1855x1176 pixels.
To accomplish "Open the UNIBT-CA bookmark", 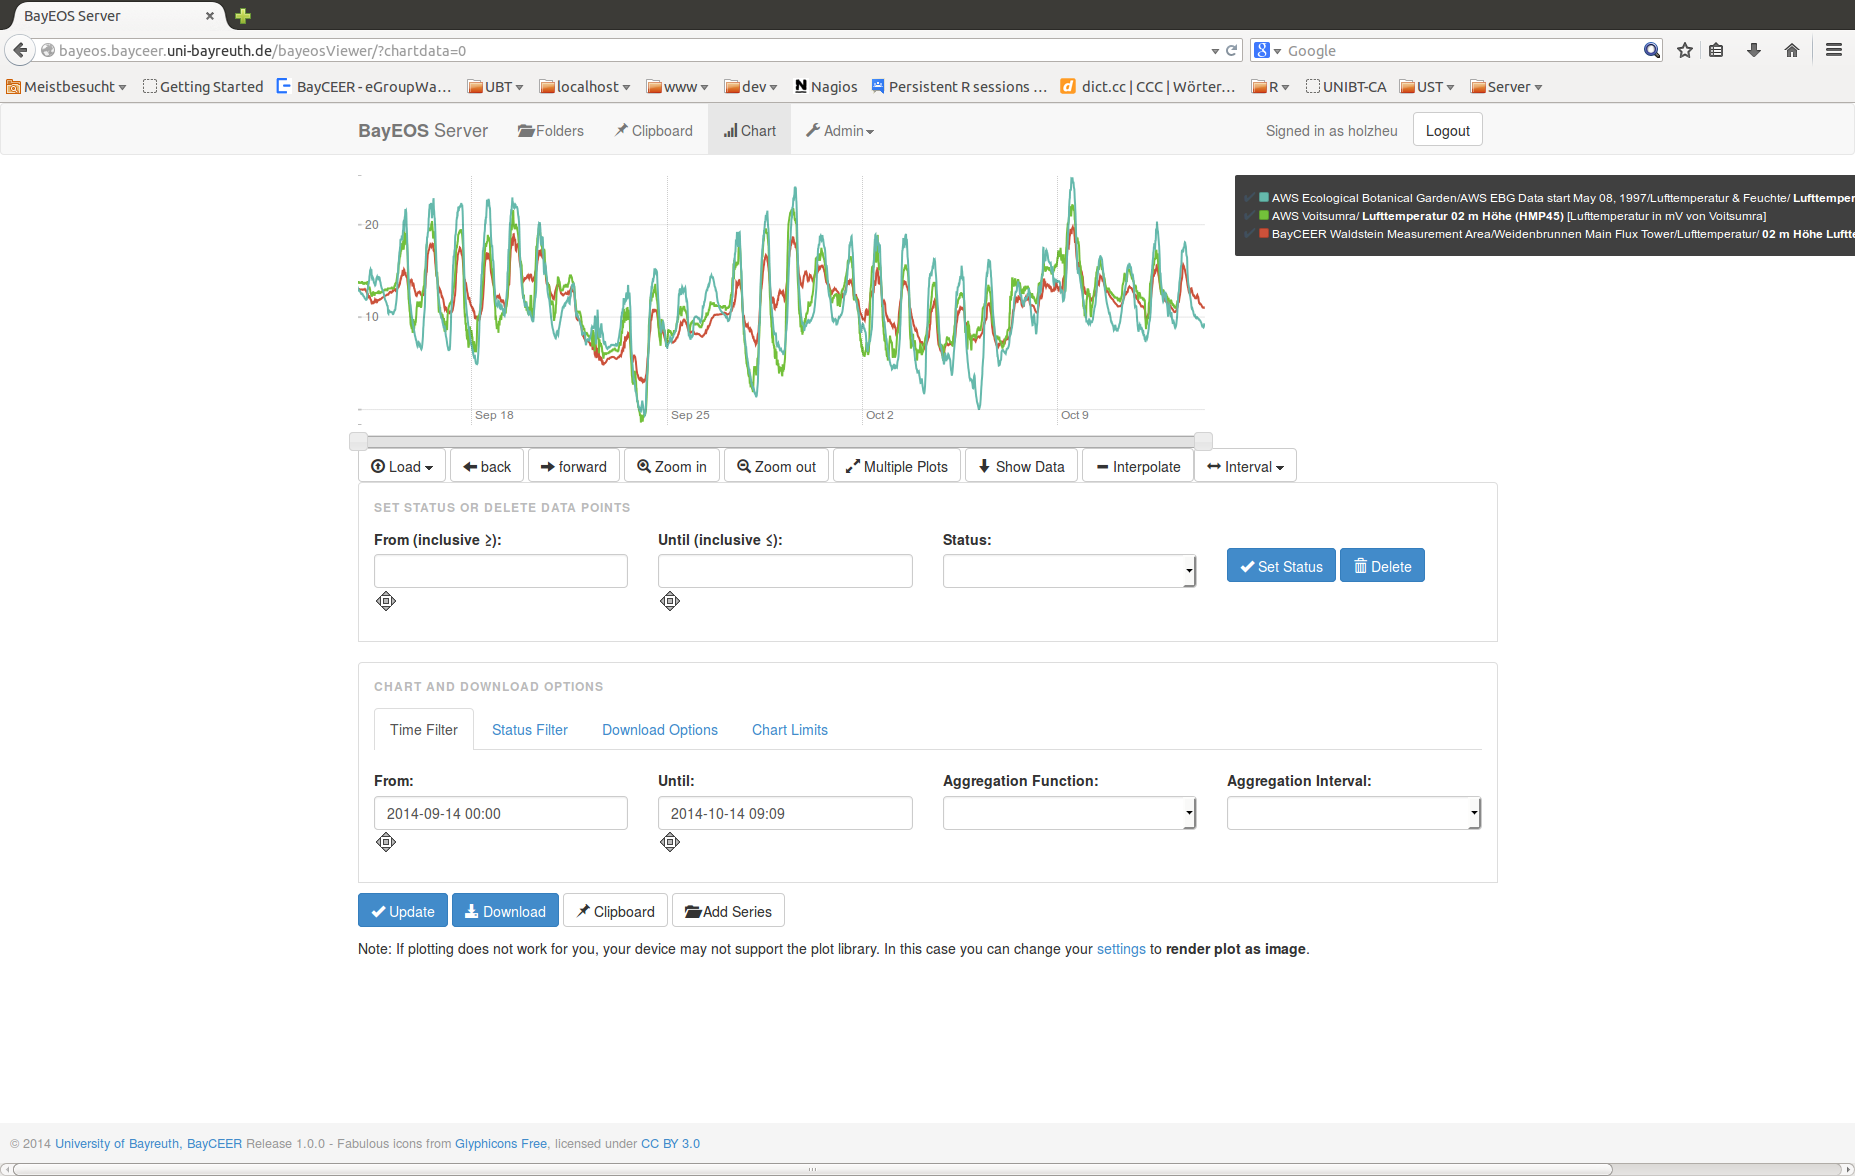I will [x=1346, y=87].
